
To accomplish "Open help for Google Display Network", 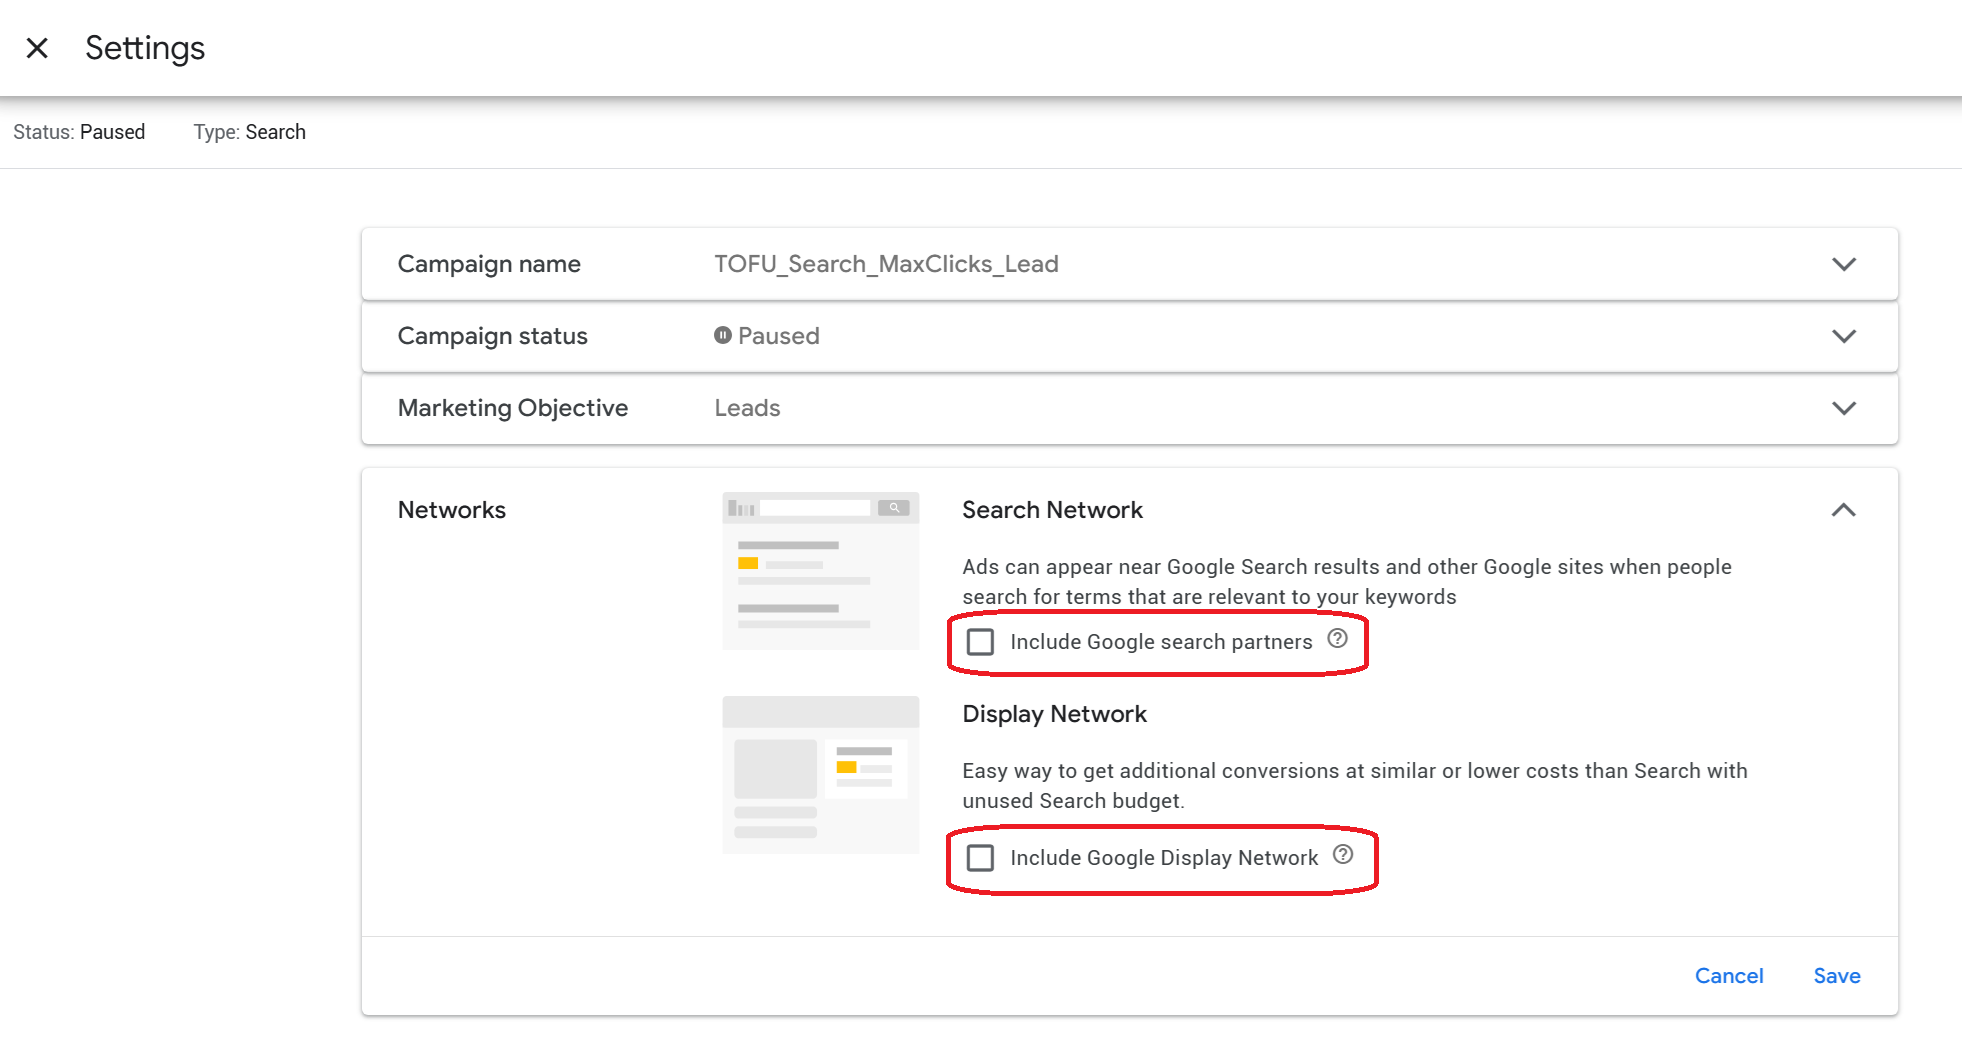I will [x=1343, y=855].
